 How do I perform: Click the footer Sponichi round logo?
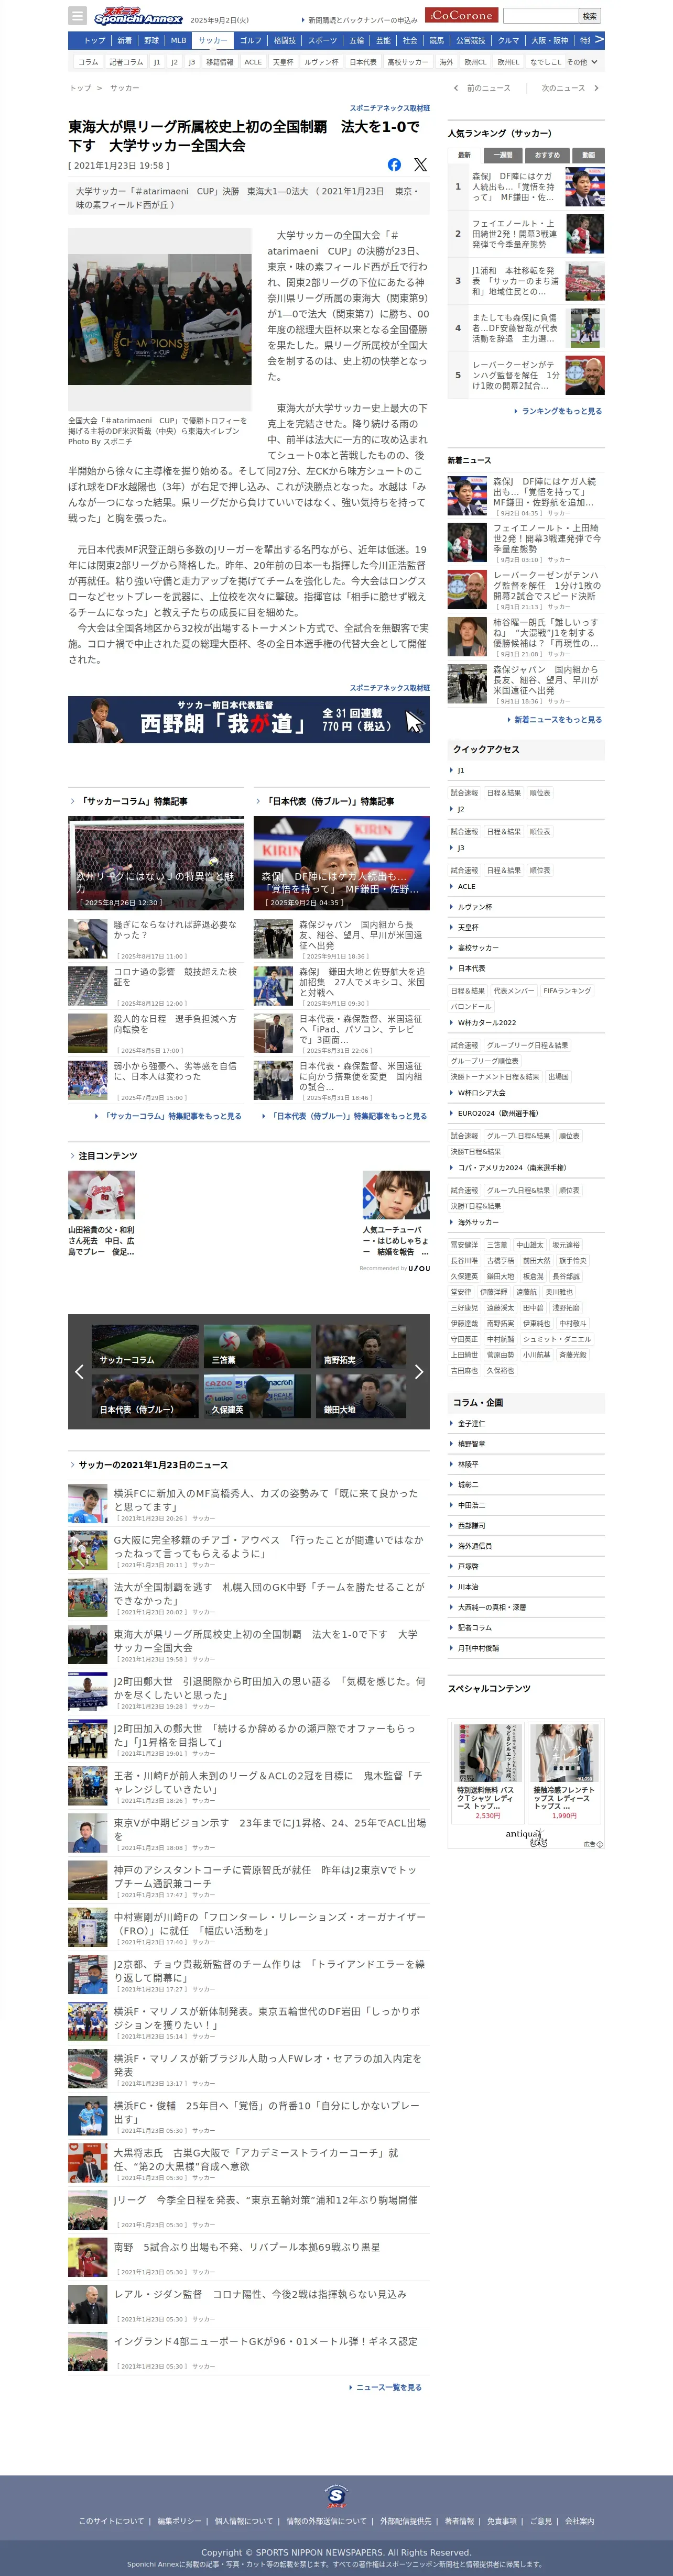click(337, 2496)
